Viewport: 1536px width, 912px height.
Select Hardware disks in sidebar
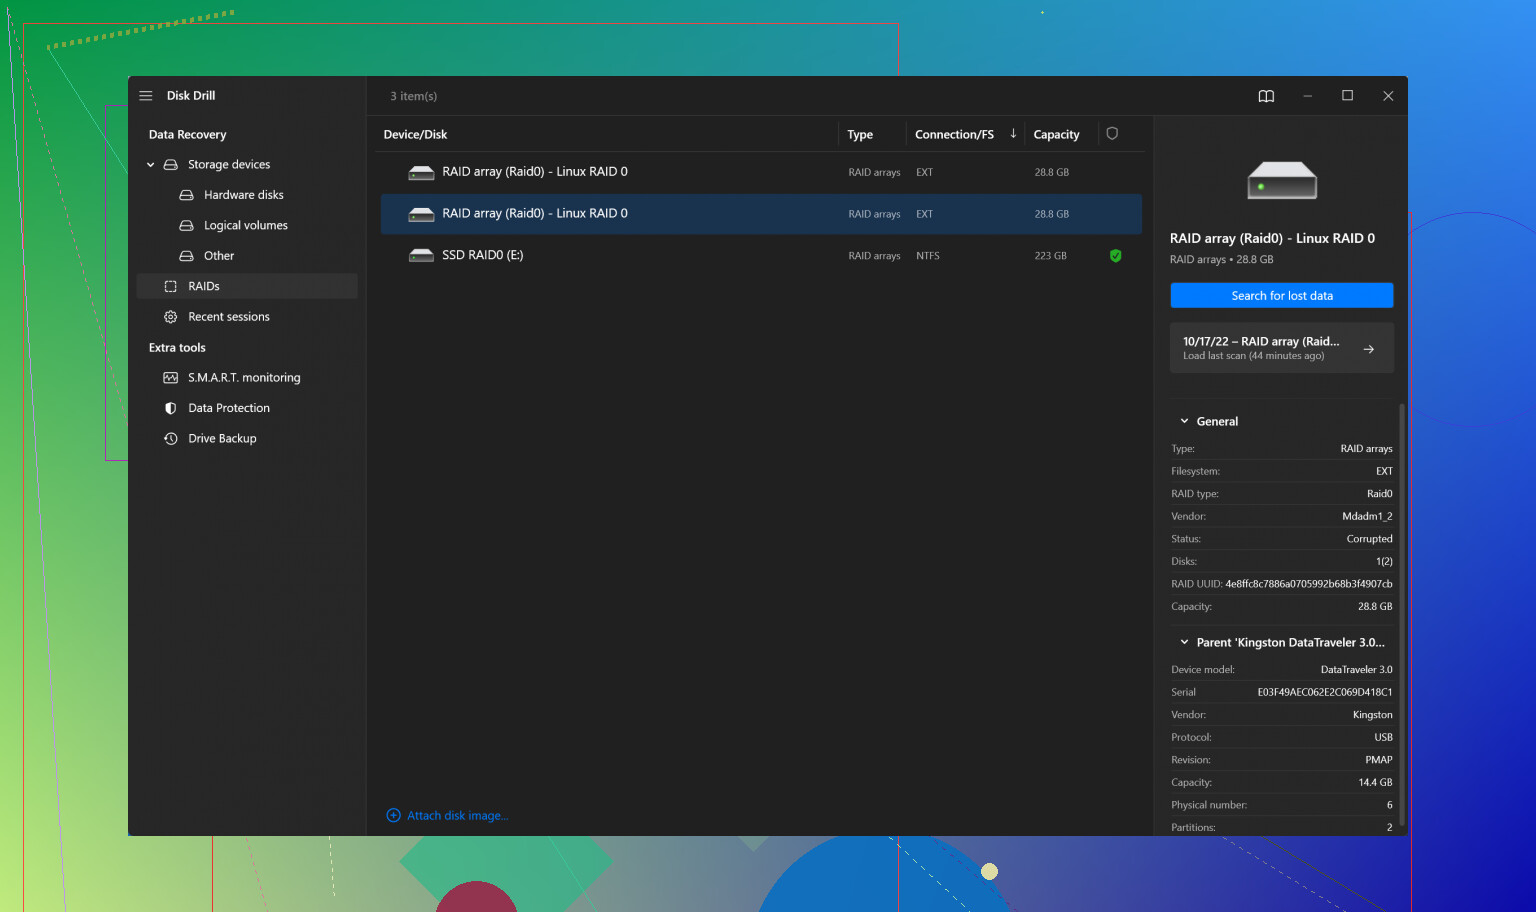click(x=243, y=195)
